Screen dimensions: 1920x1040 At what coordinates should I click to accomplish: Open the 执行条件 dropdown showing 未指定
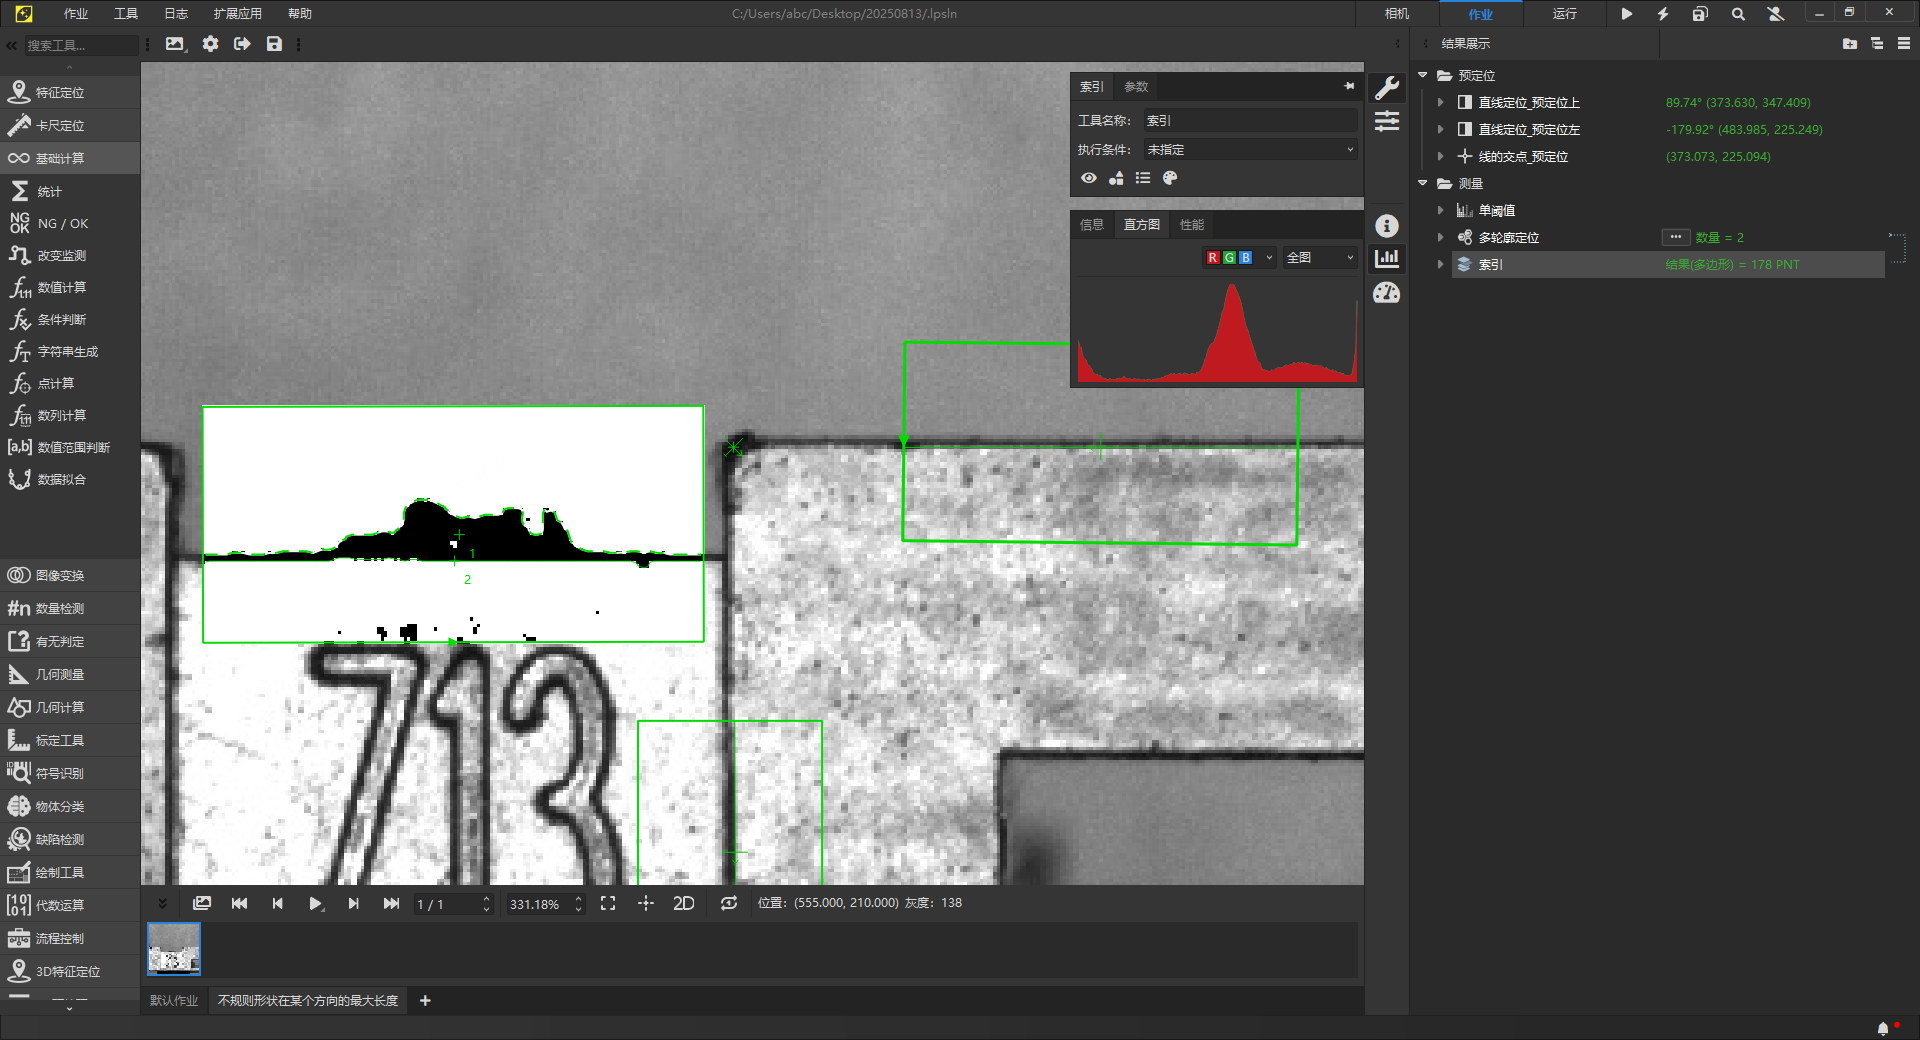click(x=1250, y=150)
